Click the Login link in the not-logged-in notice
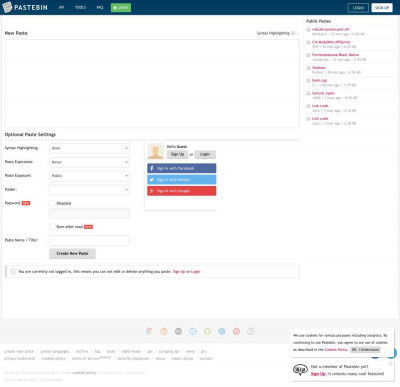400x387 pixels. click(x=196, y=272)
